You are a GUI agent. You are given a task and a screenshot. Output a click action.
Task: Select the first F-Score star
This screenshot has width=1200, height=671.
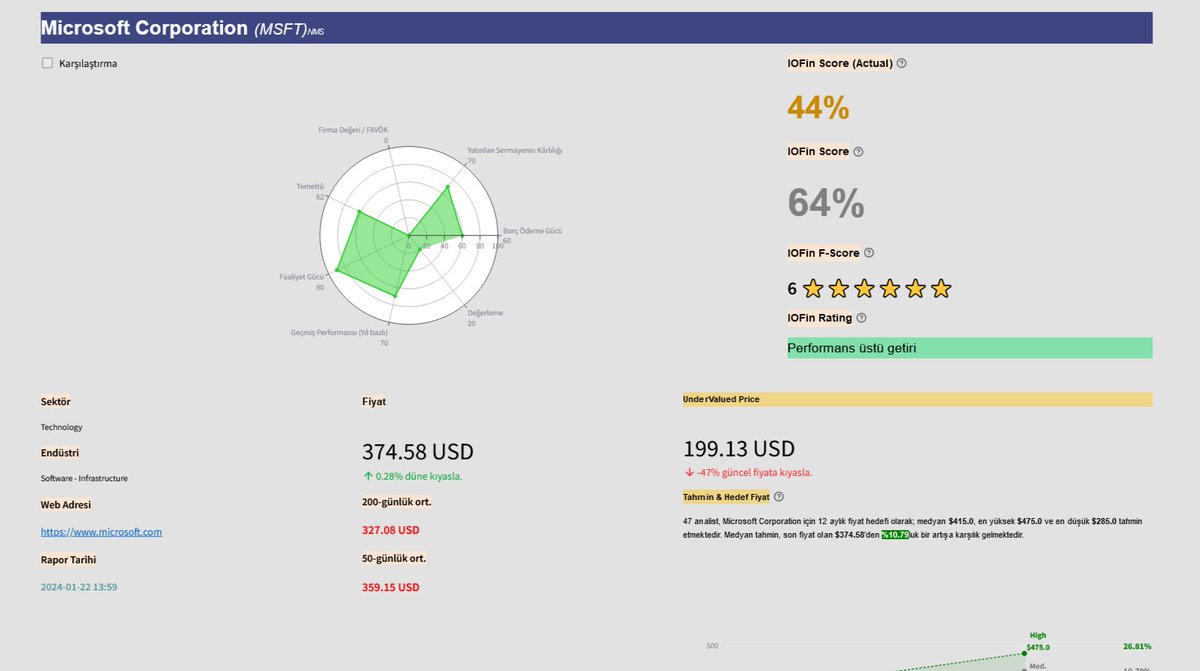tap(813, 289)
